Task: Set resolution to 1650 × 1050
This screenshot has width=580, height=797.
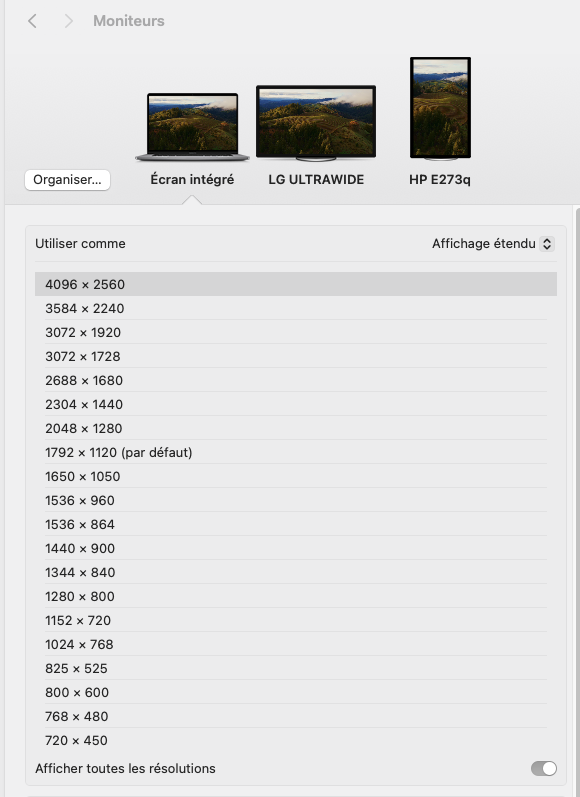Action: (x=296, y=476)
